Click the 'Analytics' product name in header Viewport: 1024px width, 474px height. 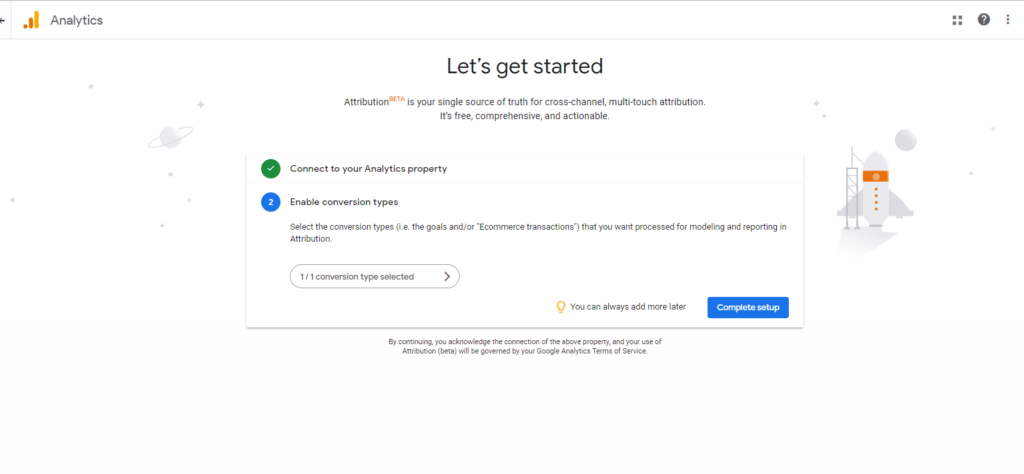76,20
